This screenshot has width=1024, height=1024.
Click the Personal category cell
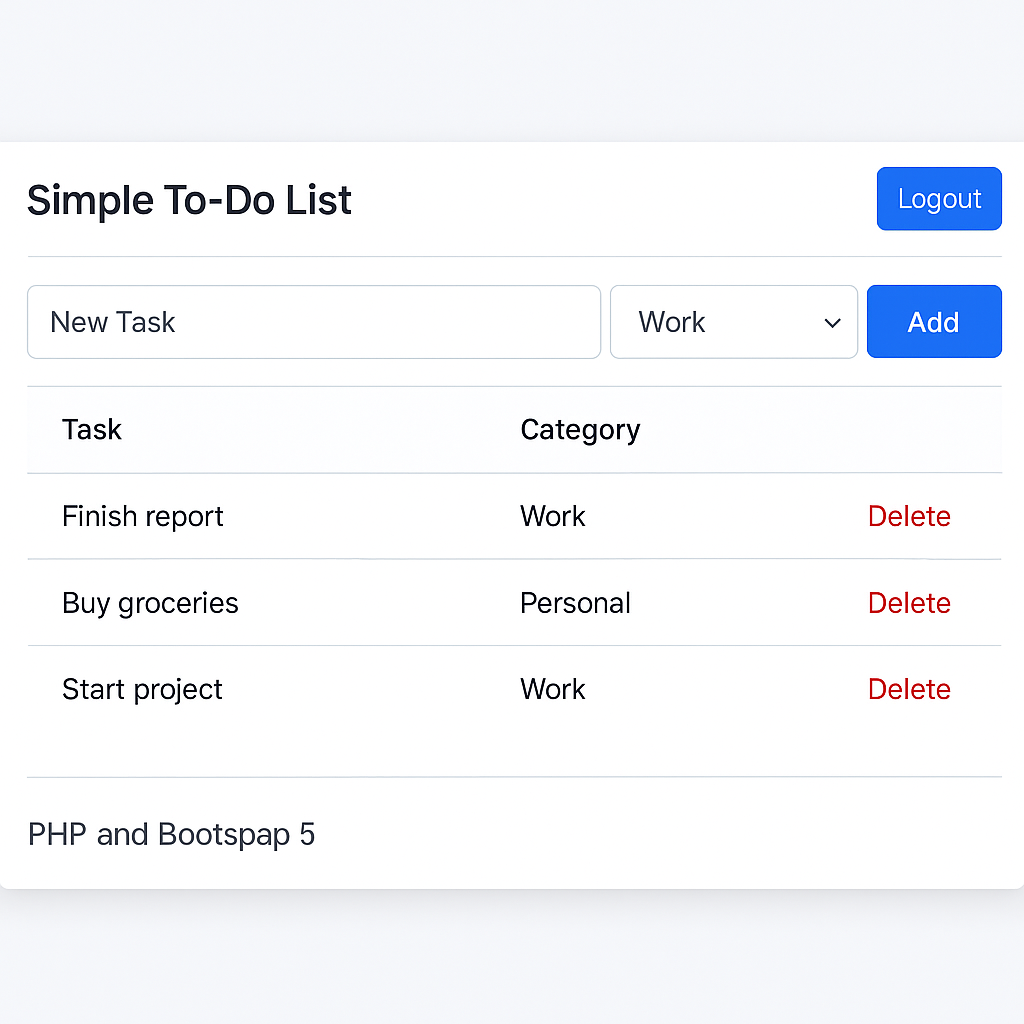(x=575, y=603)
